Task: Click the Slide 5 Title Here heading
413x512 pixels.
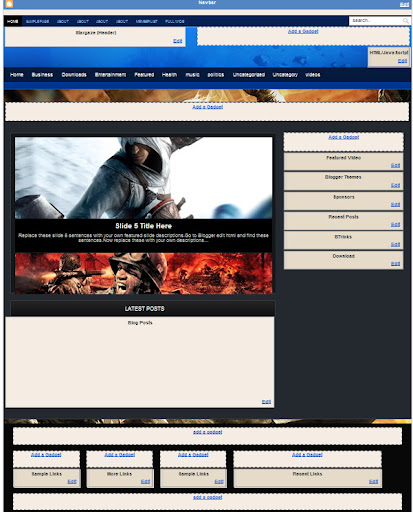Action: click(143, 226)
